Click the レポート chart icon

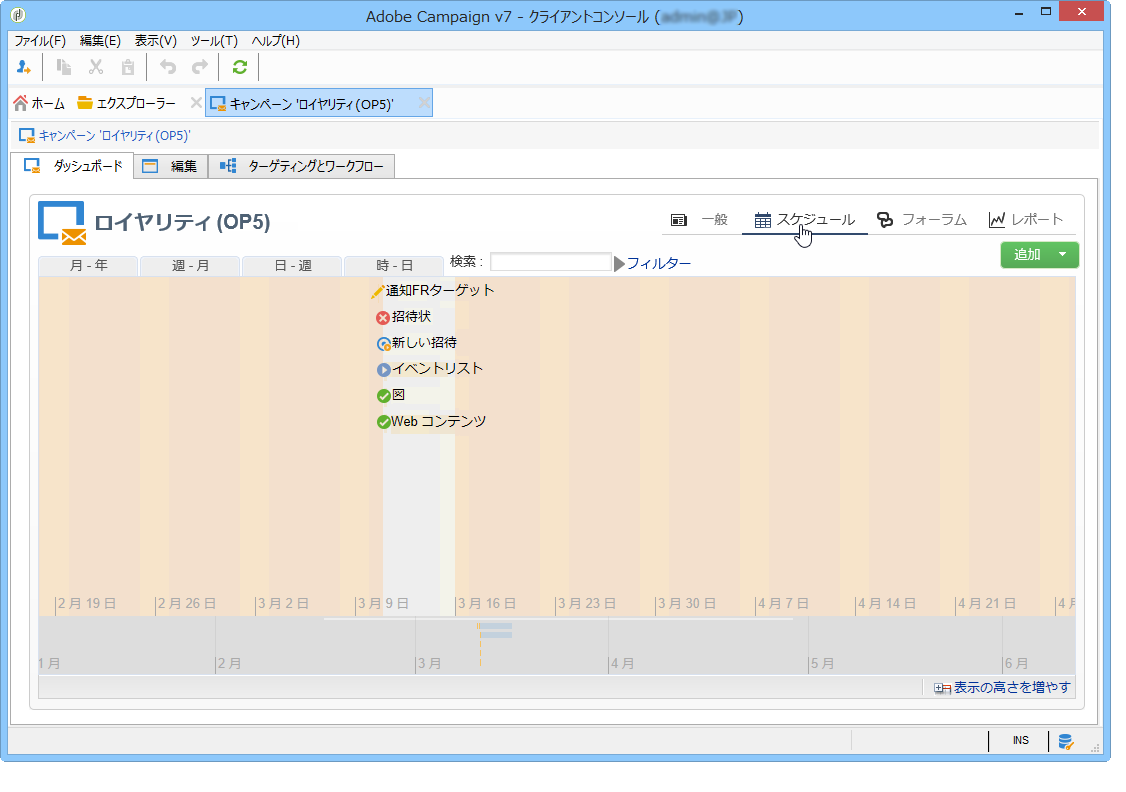tap(997, 220)
